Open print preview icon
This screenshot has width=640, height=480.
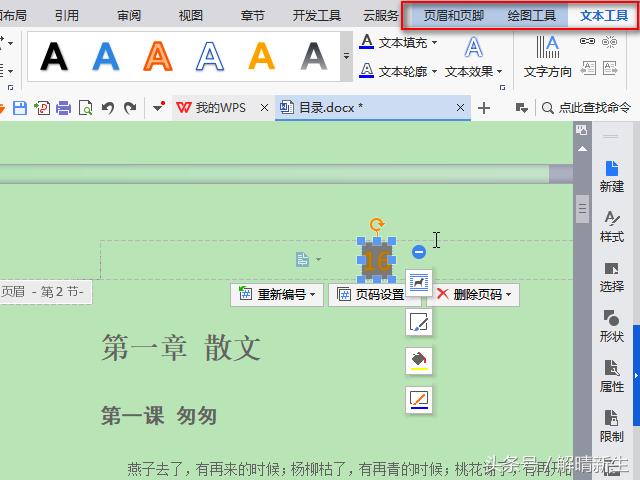click(x=85, y=108)
